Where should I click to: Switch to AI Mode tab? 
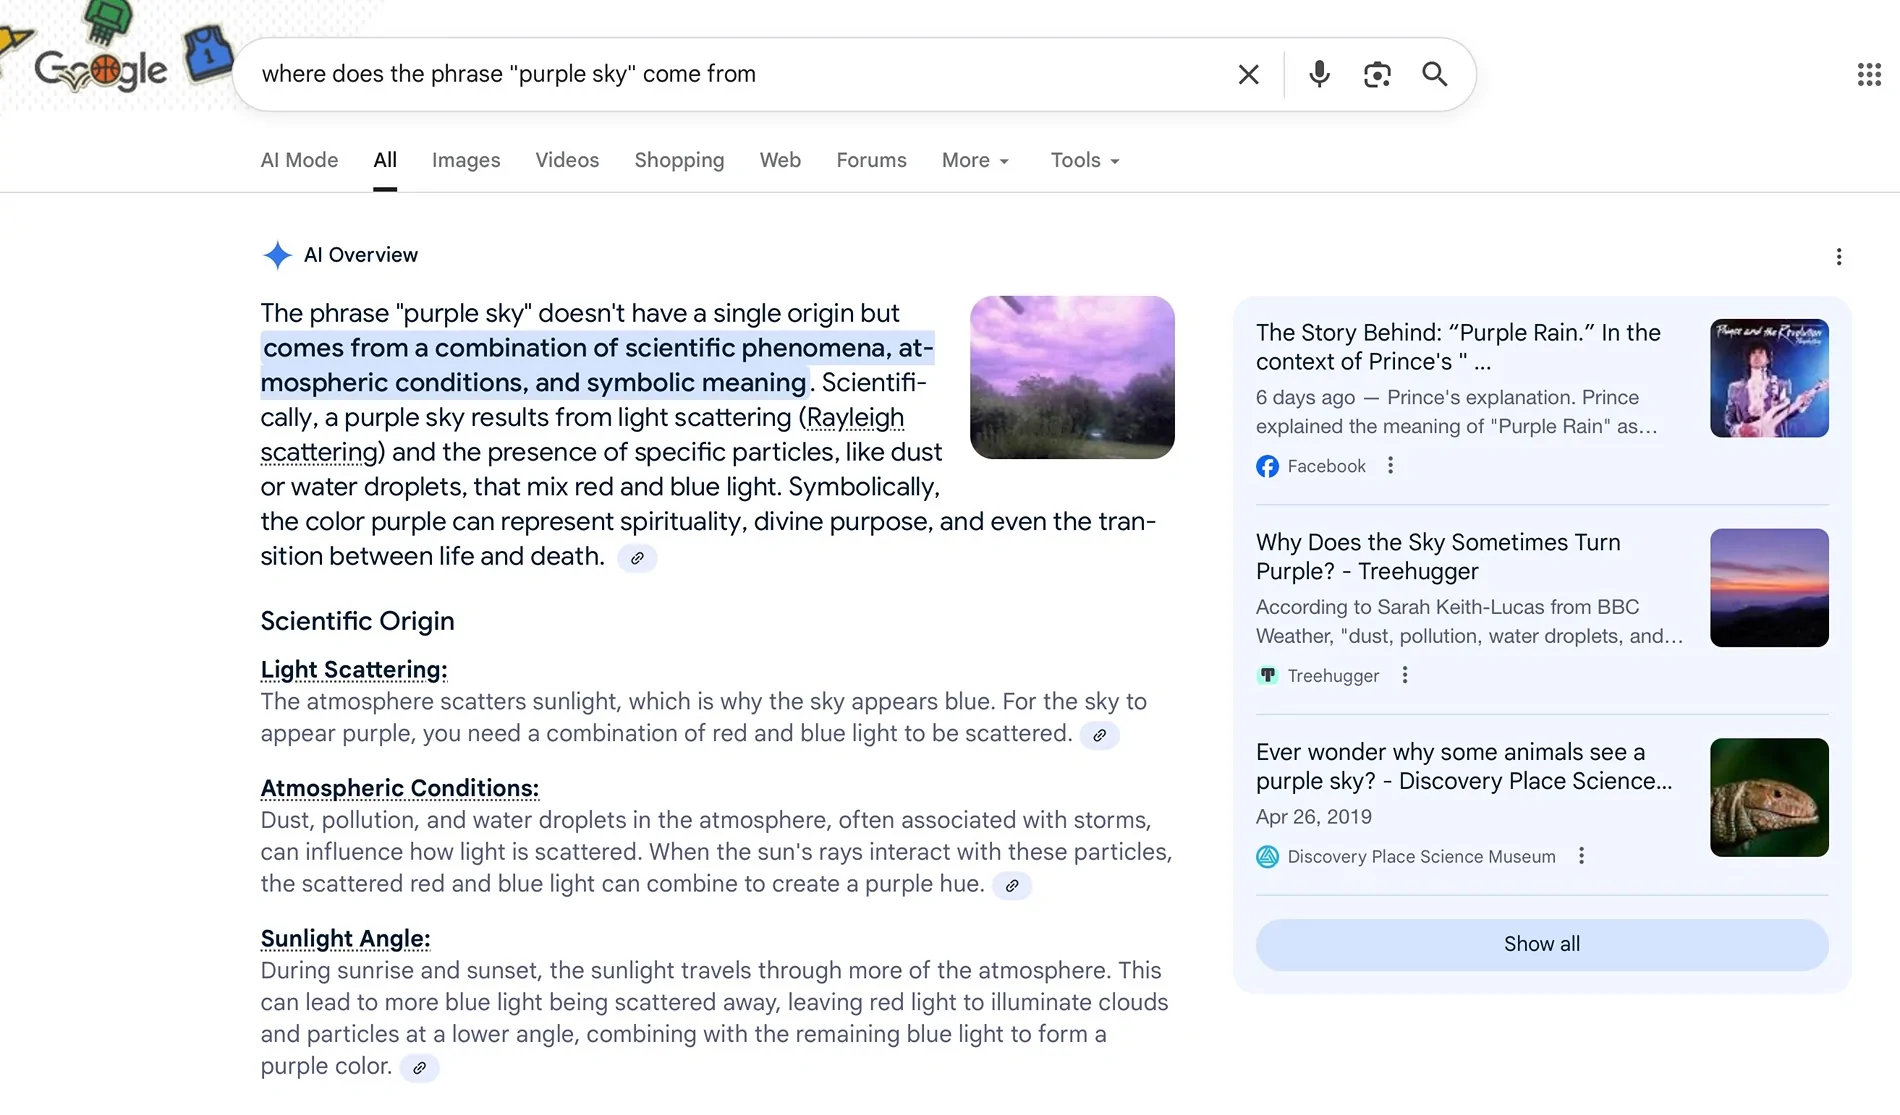coord(299,160)
